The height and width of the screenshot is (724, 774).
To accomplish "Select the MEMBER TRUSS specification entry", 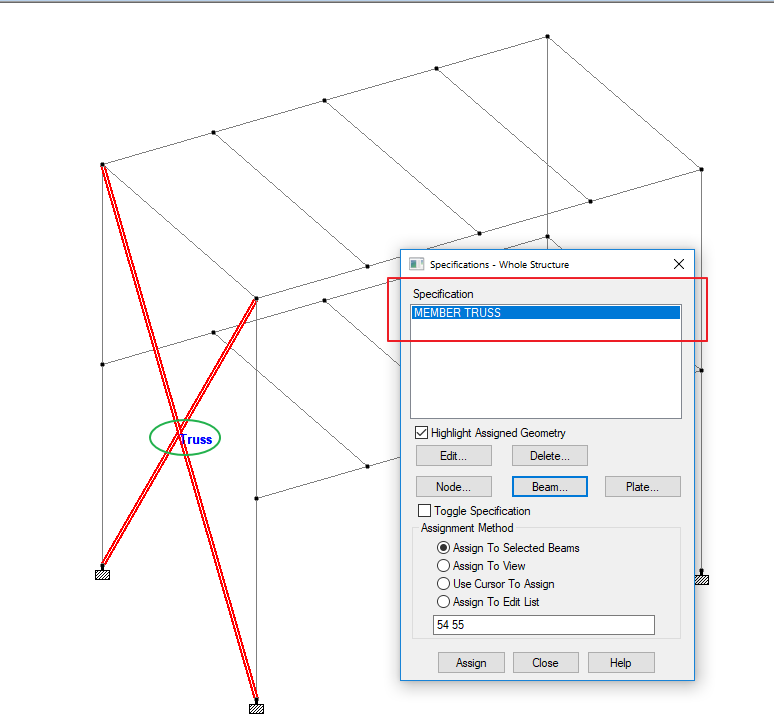I will [545, 313].
